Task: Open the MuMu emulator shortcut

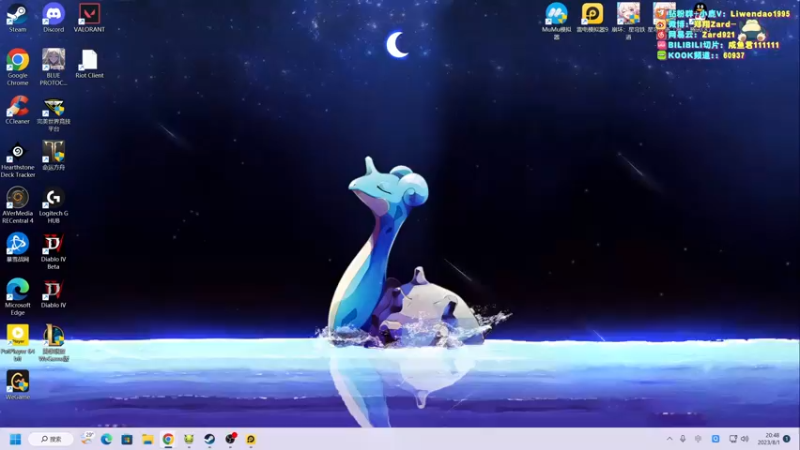Action: [556, 20]
